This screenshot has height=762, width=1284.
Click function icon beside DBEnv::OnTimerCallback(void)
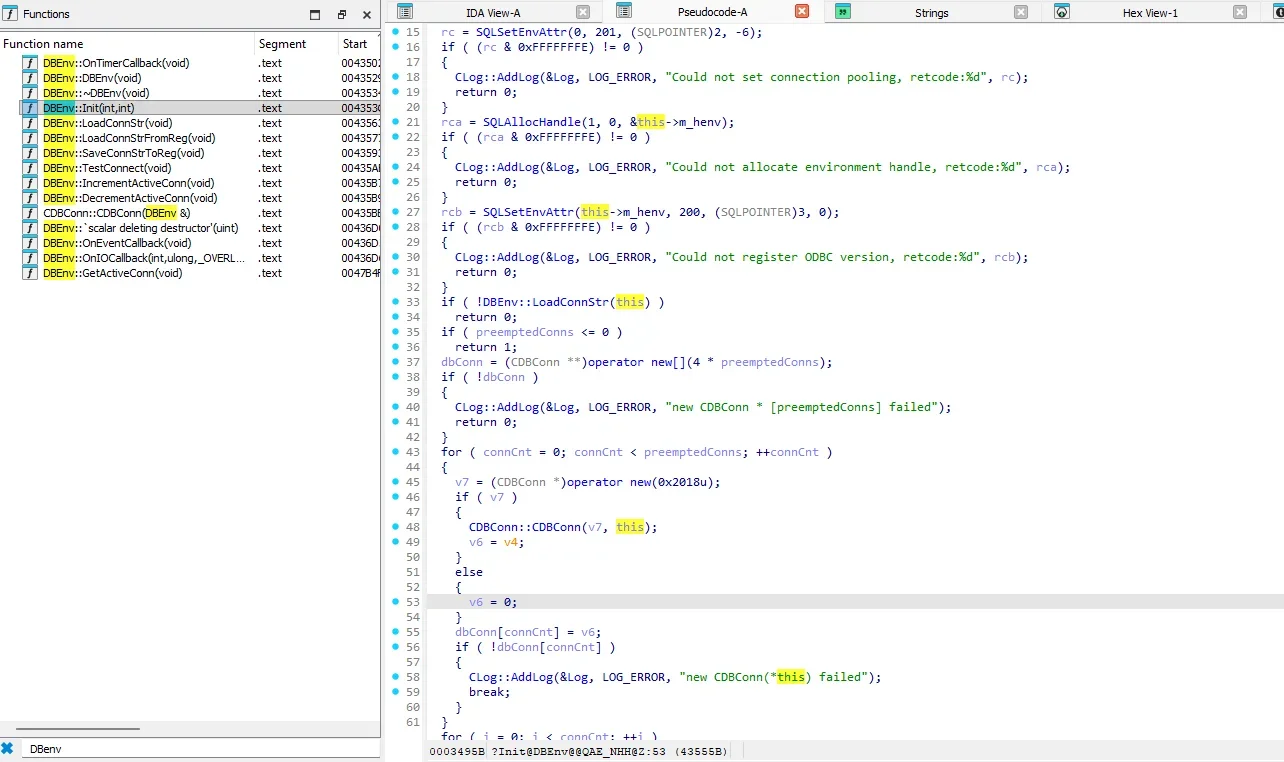[x=31, y=63]
